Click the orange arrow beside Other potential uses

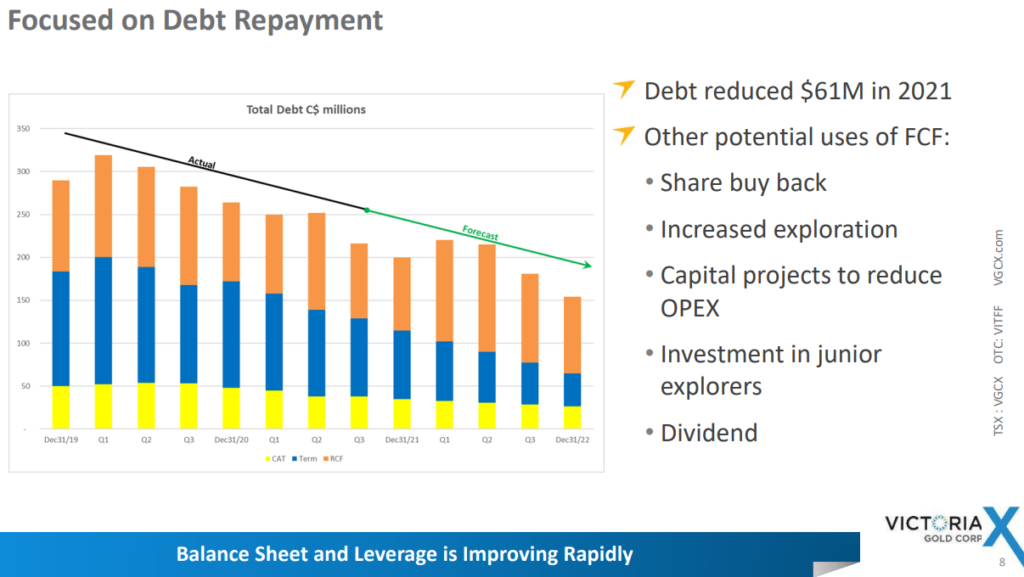pyautogui.click(x=624, y=134)
